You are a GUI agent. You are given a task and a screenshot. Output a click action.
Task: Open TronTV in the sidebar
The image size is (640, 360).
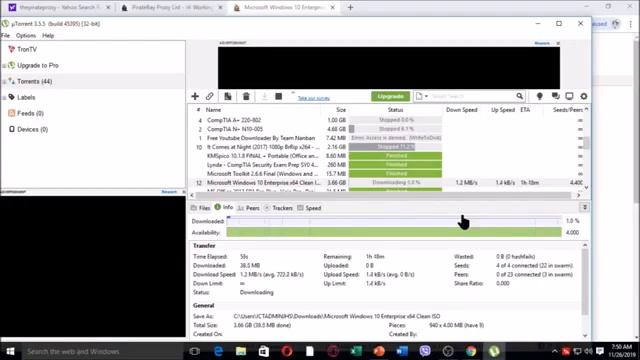tap(27, 49)
